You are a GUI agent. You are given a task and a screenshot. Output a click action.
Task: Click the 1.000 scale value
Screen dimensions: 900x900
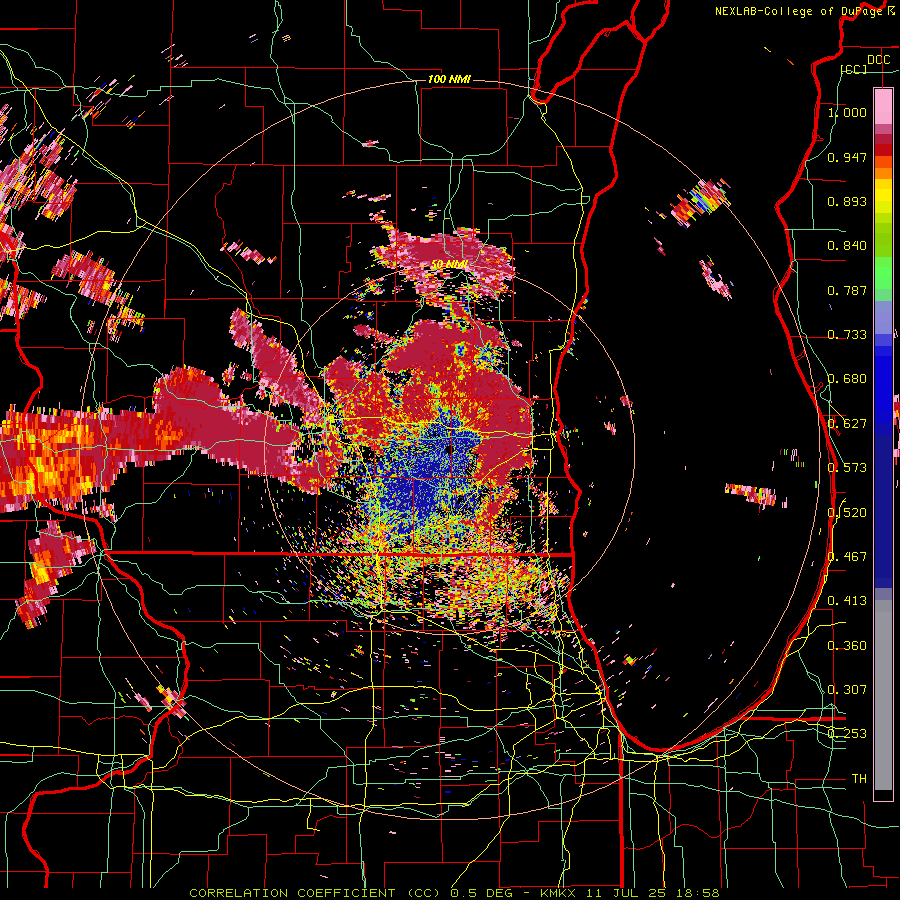847,112
